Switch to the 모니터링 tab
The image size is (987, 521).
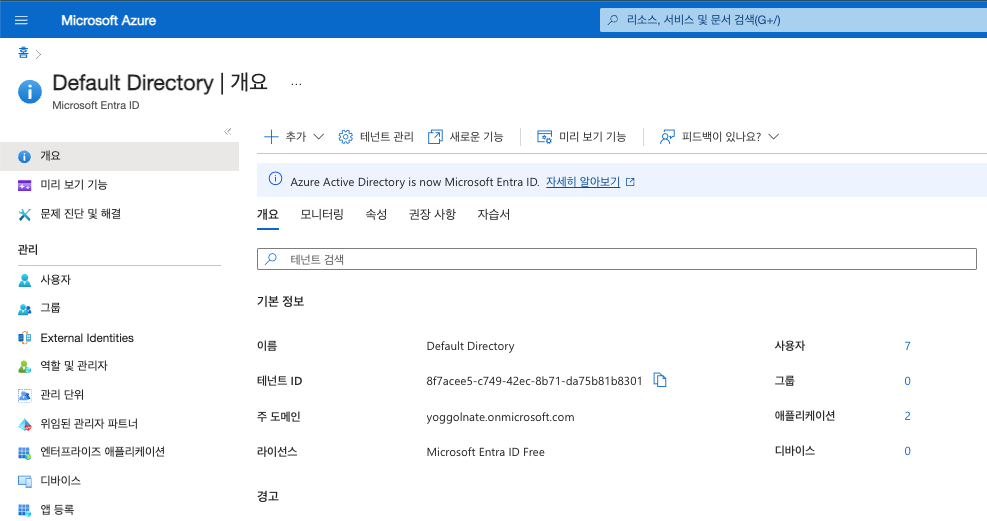[322, 215]
